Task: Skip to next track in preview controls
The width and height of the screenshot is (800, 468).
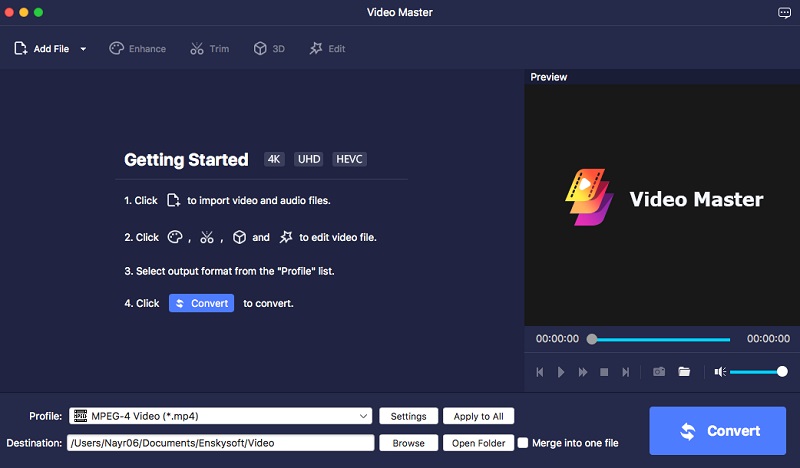Action: [626, 372]
